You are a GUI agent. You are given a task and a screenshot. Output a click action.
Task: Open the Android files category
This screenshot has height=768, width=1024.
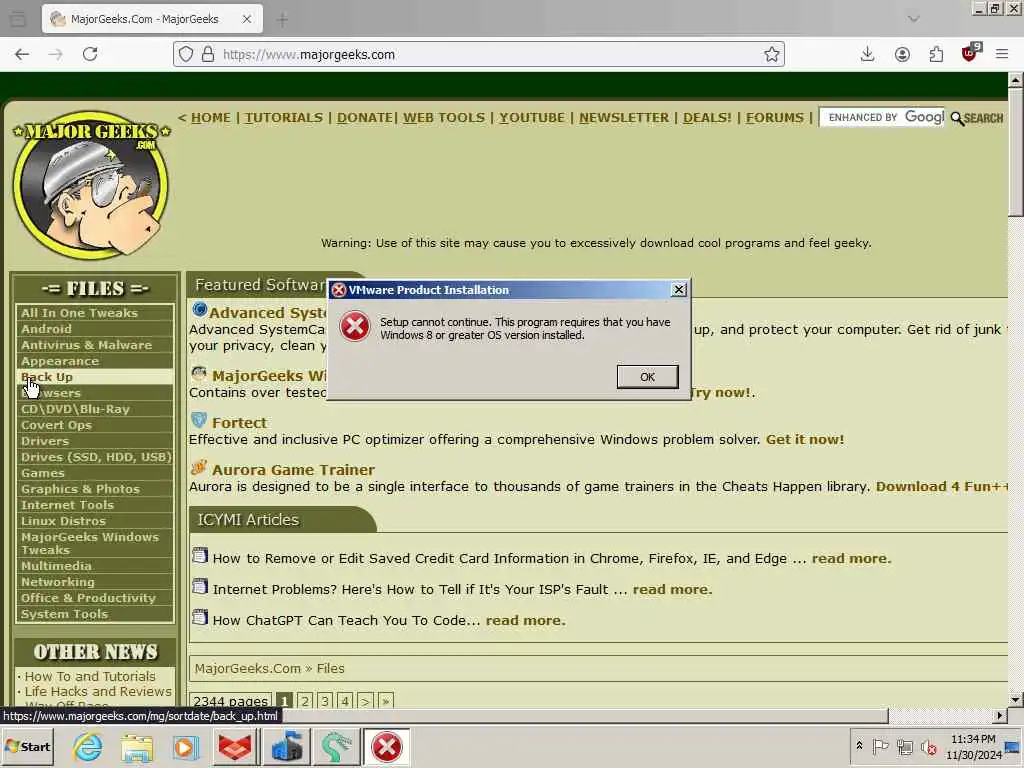click(x=95, y=329)
